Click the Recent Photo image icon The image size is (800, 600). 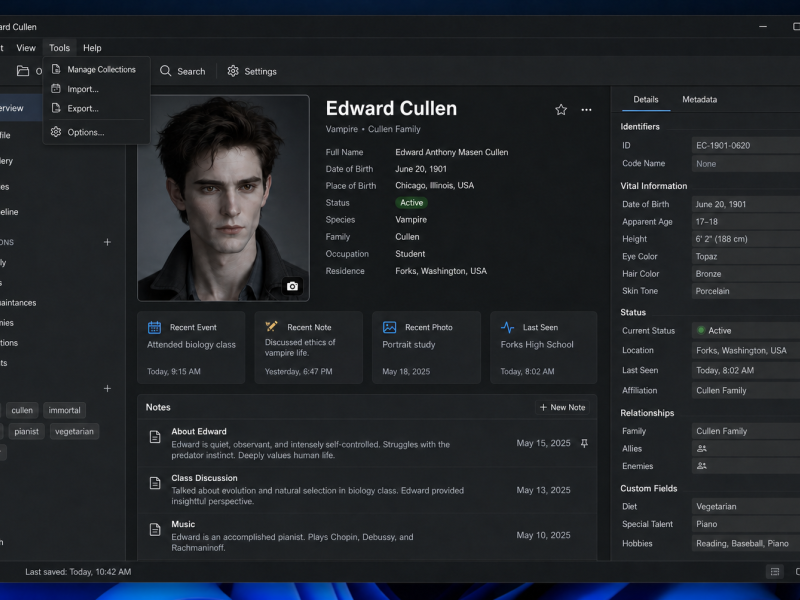click(389, 327)
